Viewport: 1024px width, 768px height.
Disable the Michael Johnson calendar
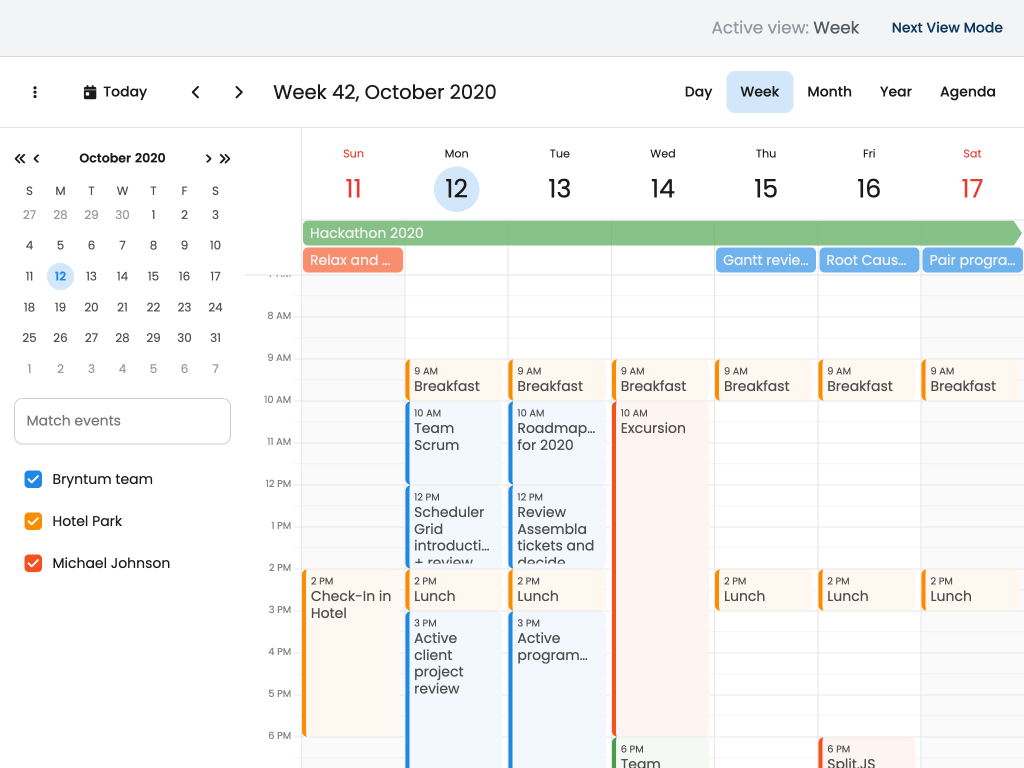(33, 563)
